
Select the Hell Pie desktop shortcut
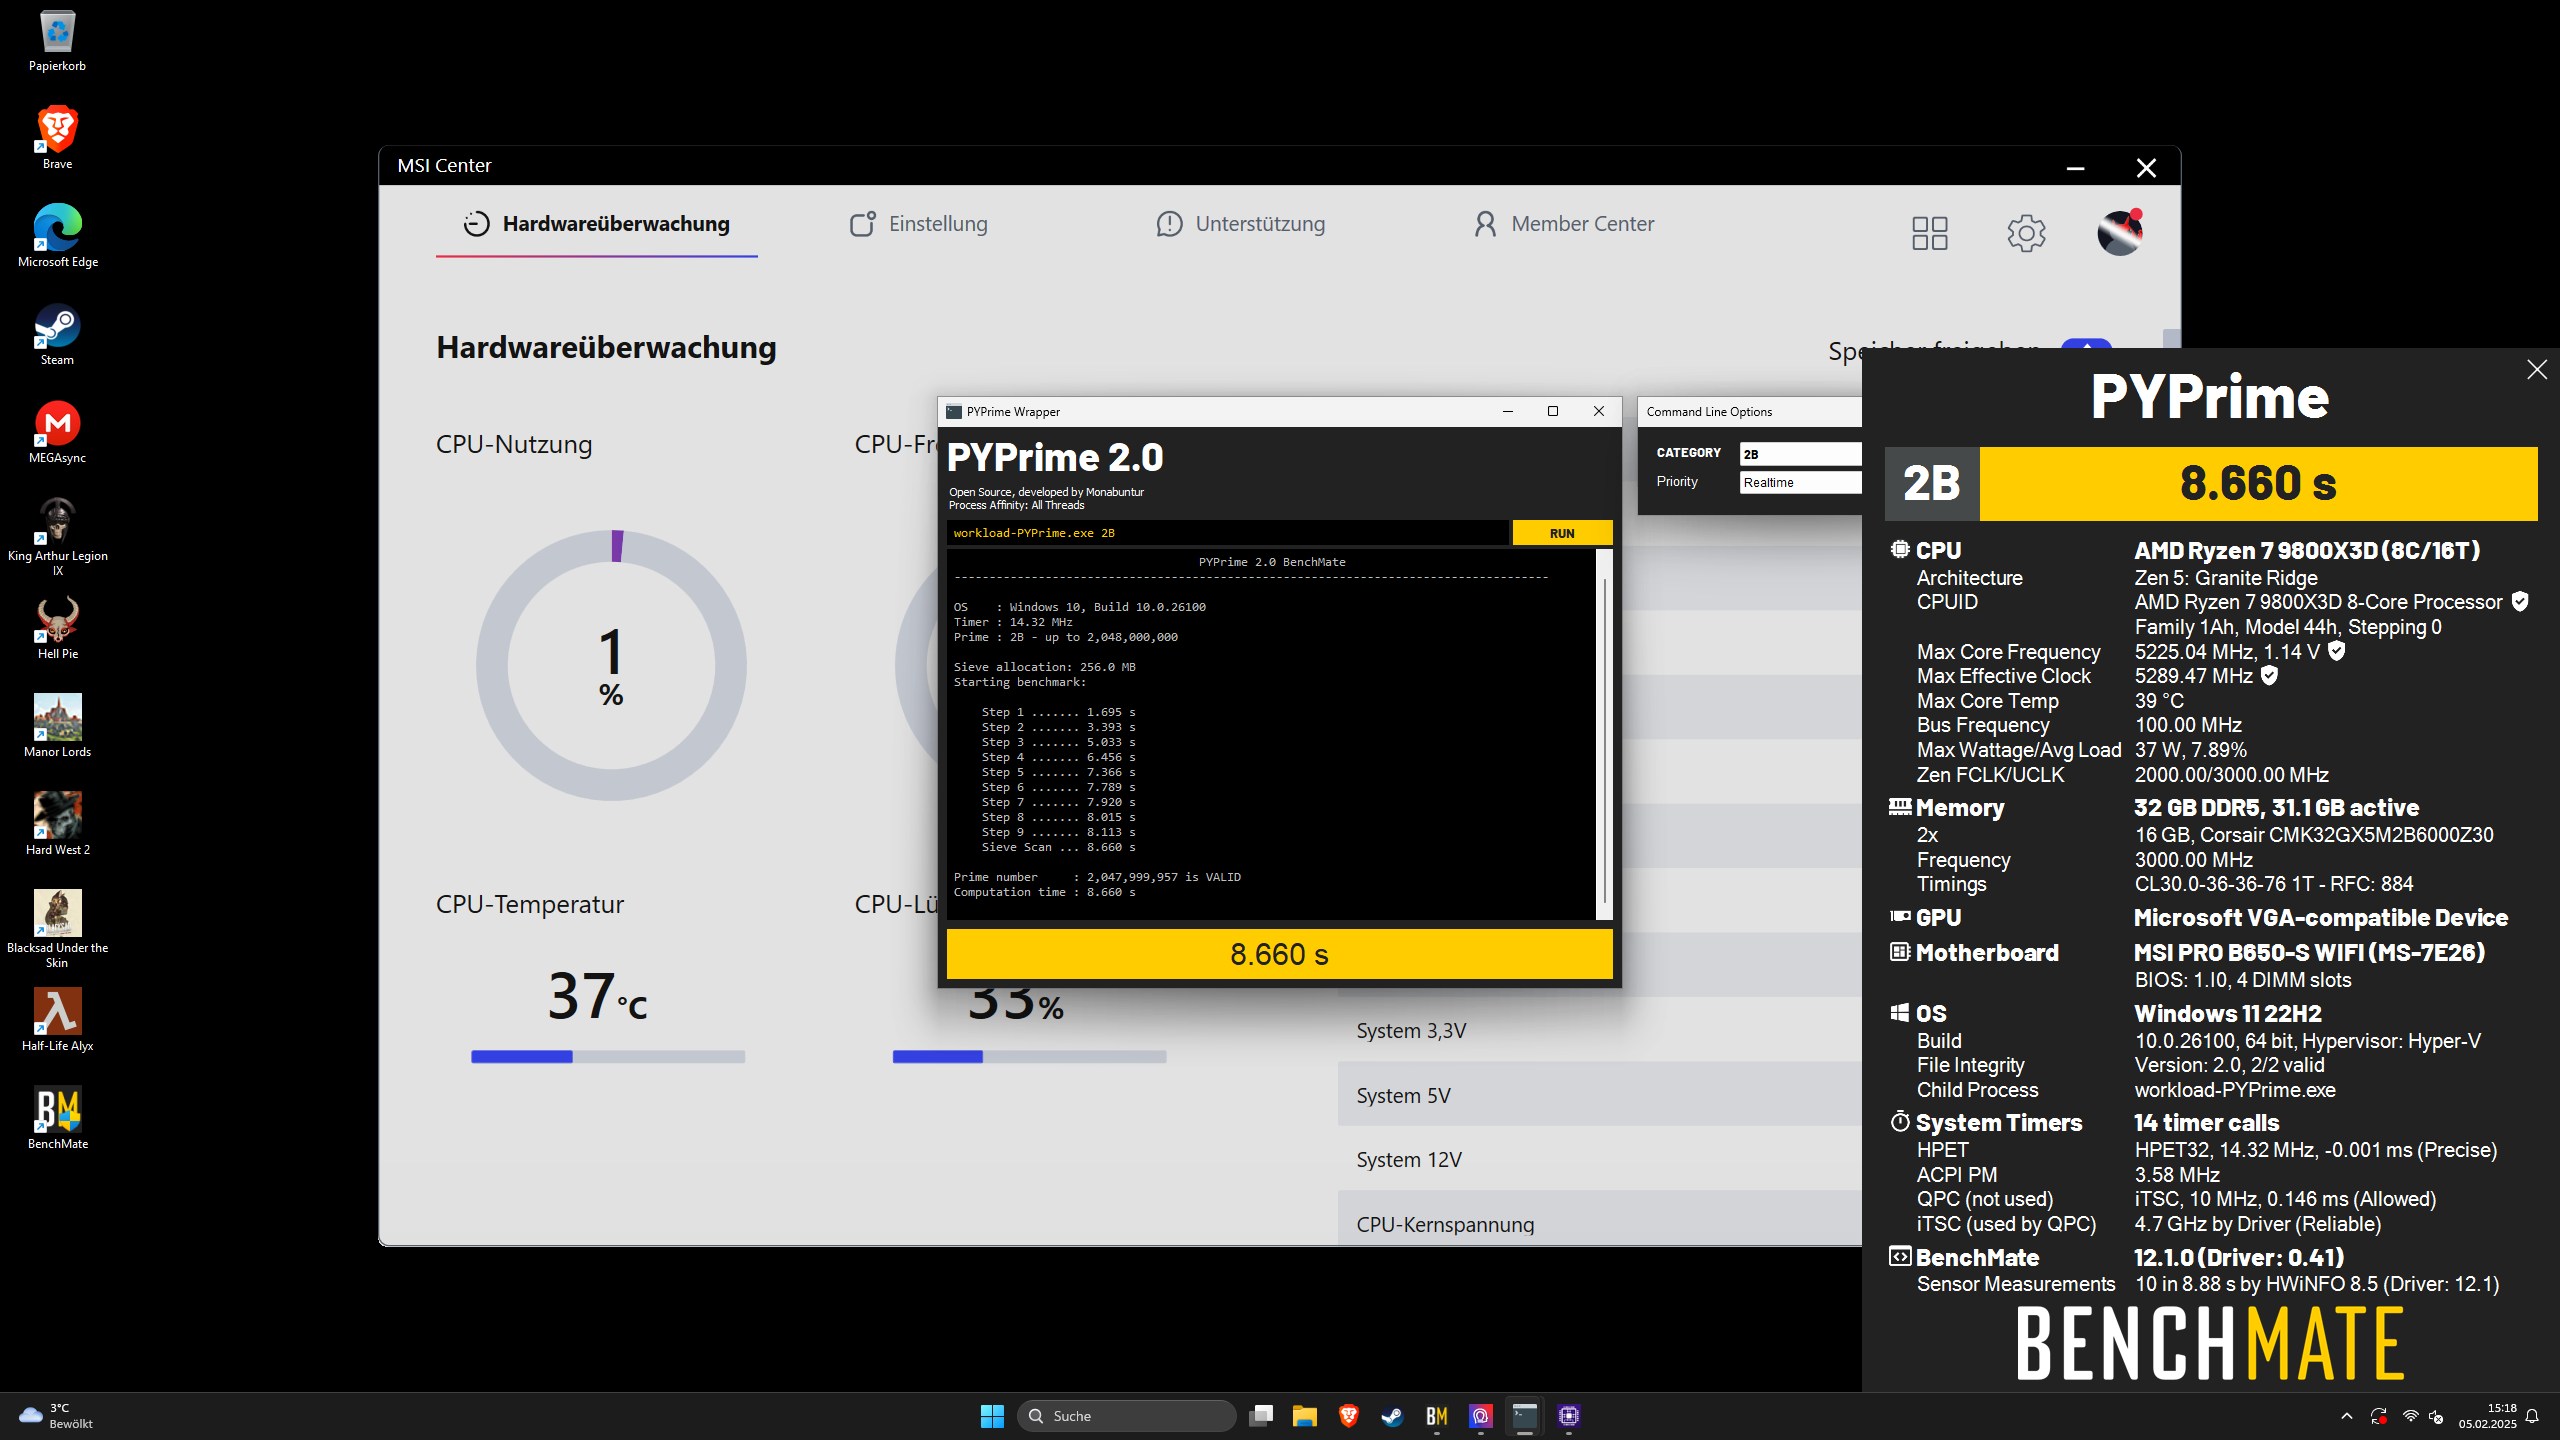coord(57,628)
